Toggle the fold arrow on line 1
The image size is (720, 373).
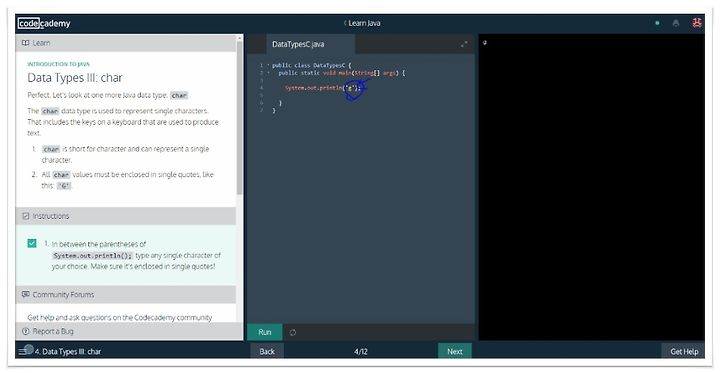pos(268,65)
